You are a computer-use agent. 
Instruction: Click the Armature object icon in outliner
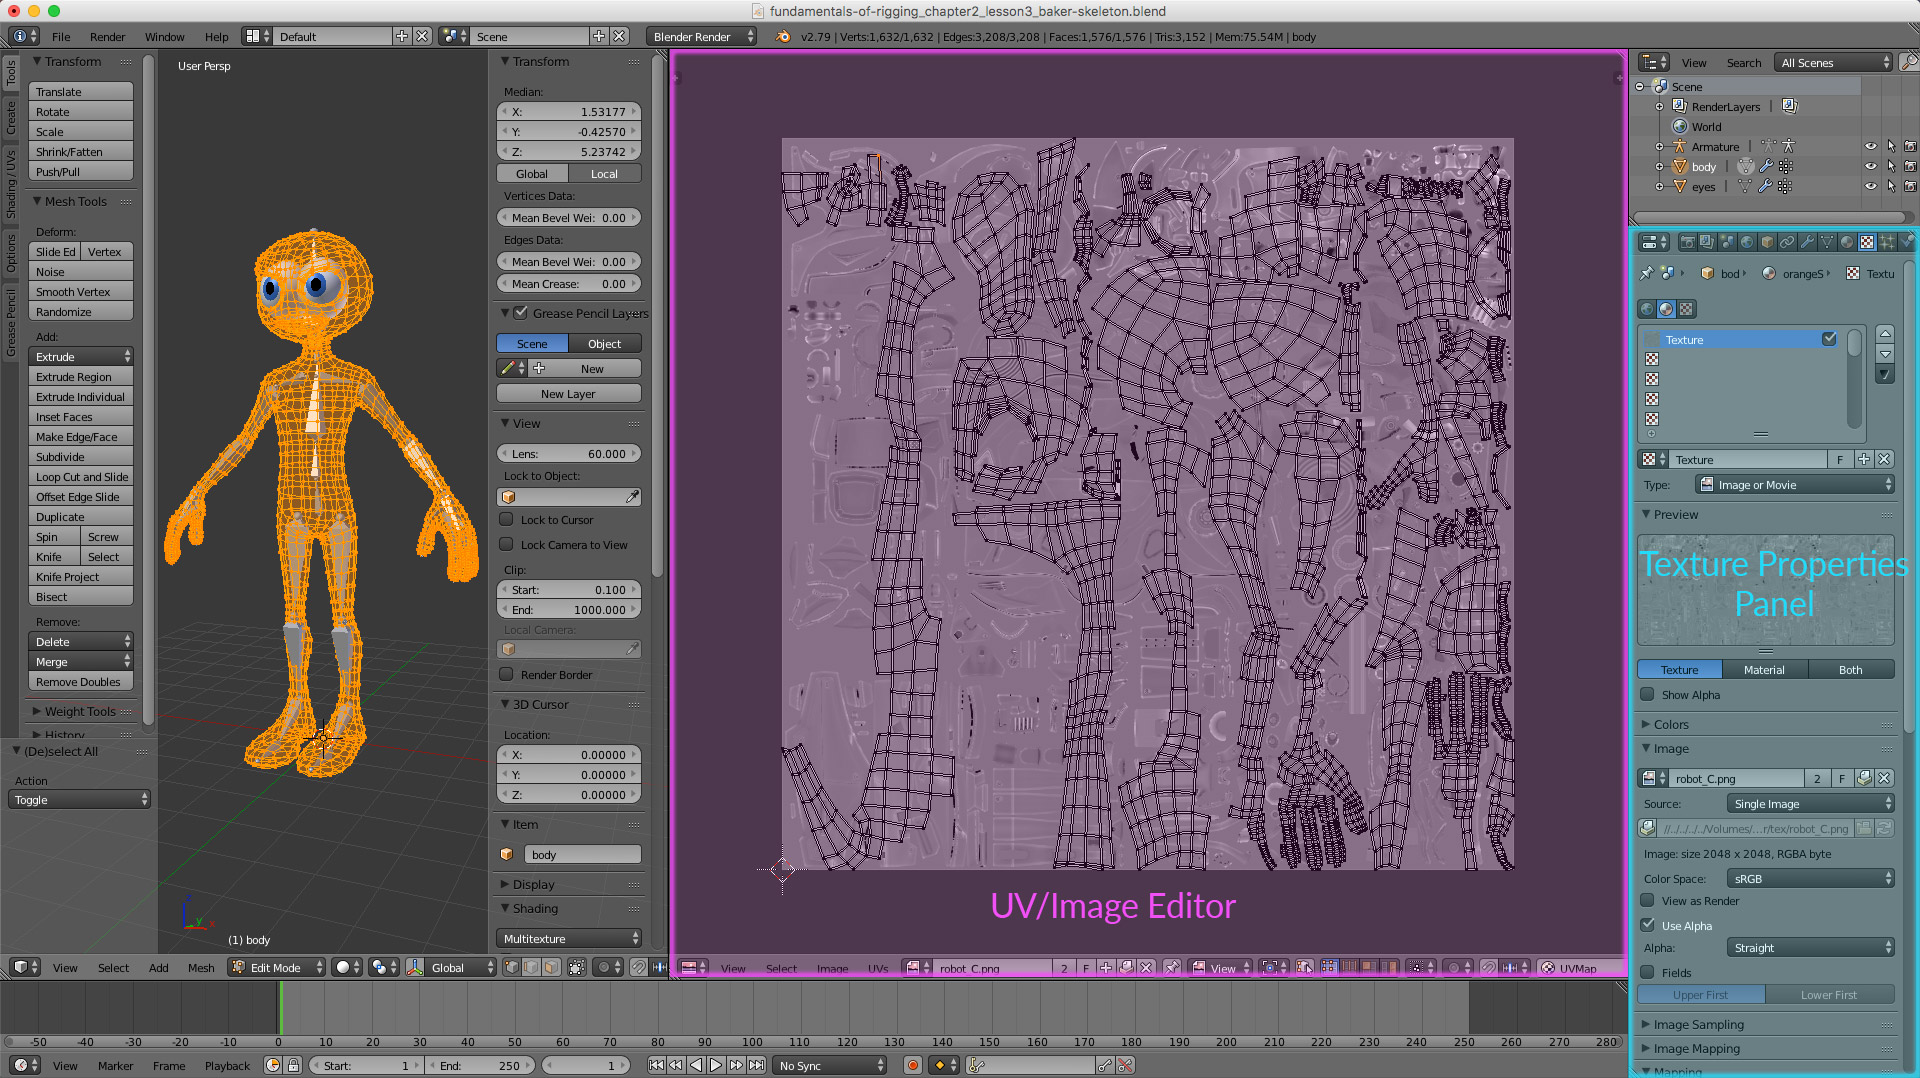pyautogui.click(x=1680, y=147)
